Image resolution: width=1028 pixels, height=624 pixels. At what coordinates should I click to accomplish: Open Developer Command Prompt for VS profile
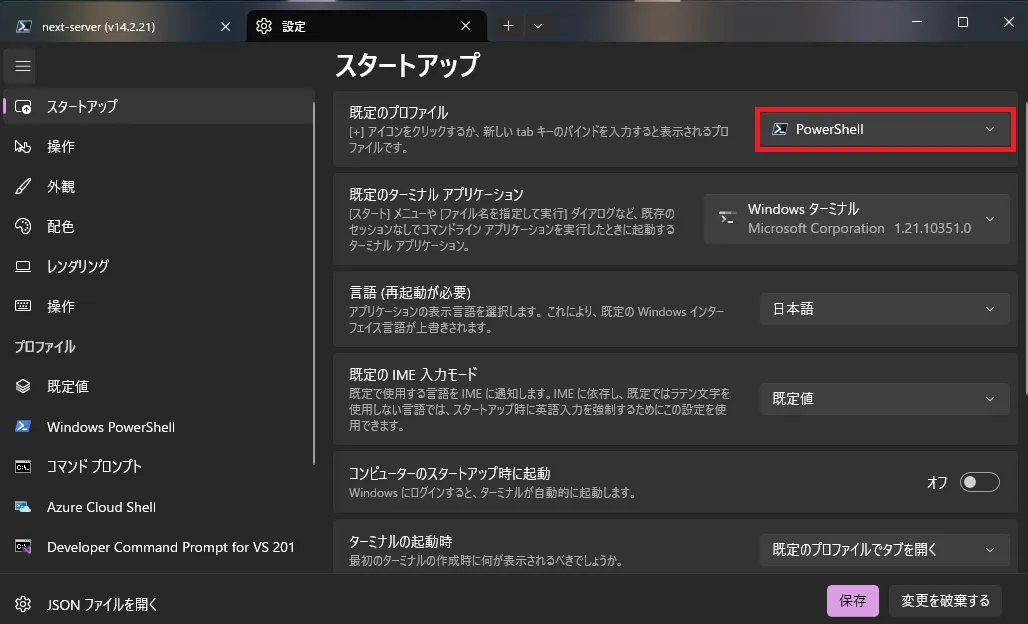[159, 547]
